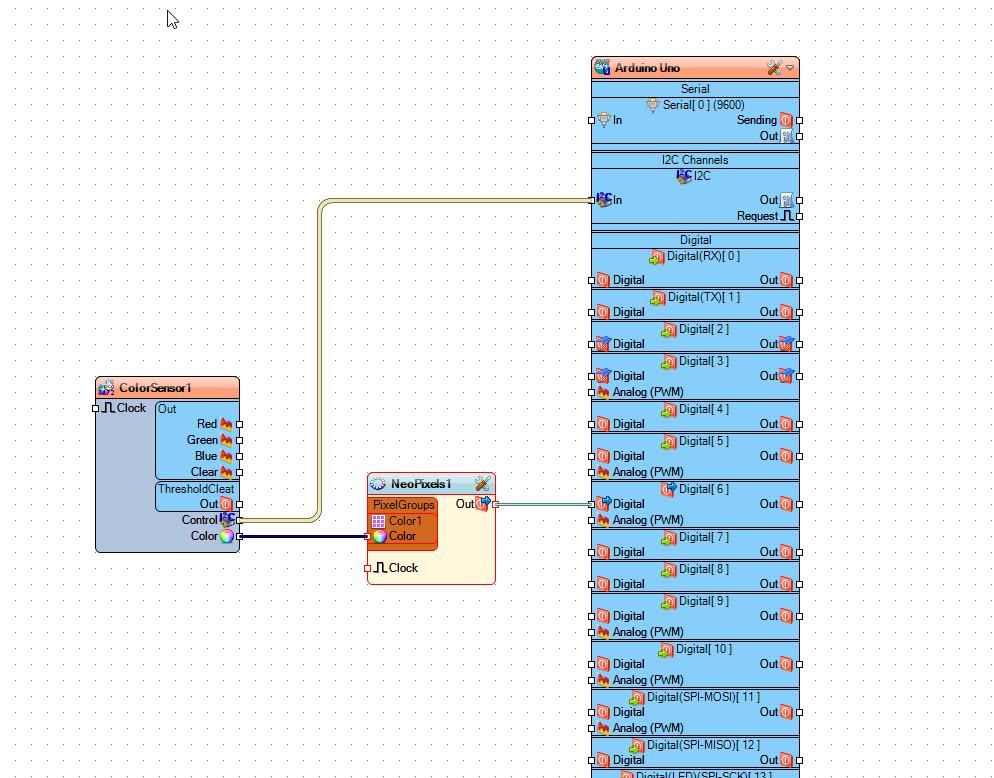Click the Digital(SPI-MOSI)[ 11 ] Out pin icon

click(x=786, y=712)
